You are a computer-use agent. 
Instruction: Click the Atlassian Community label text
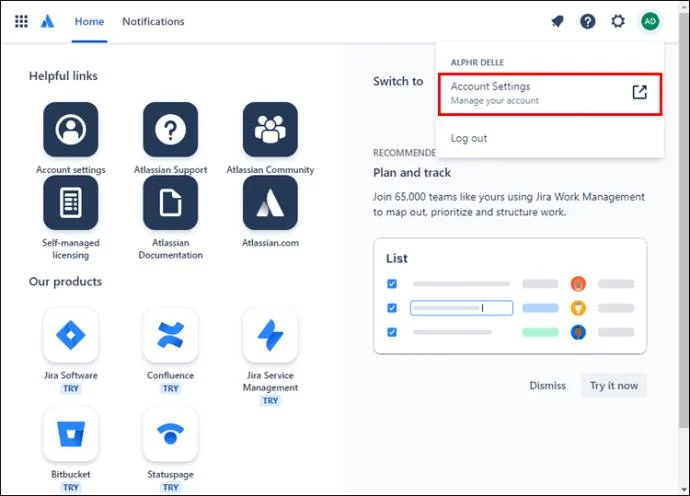tap(270, 169)
